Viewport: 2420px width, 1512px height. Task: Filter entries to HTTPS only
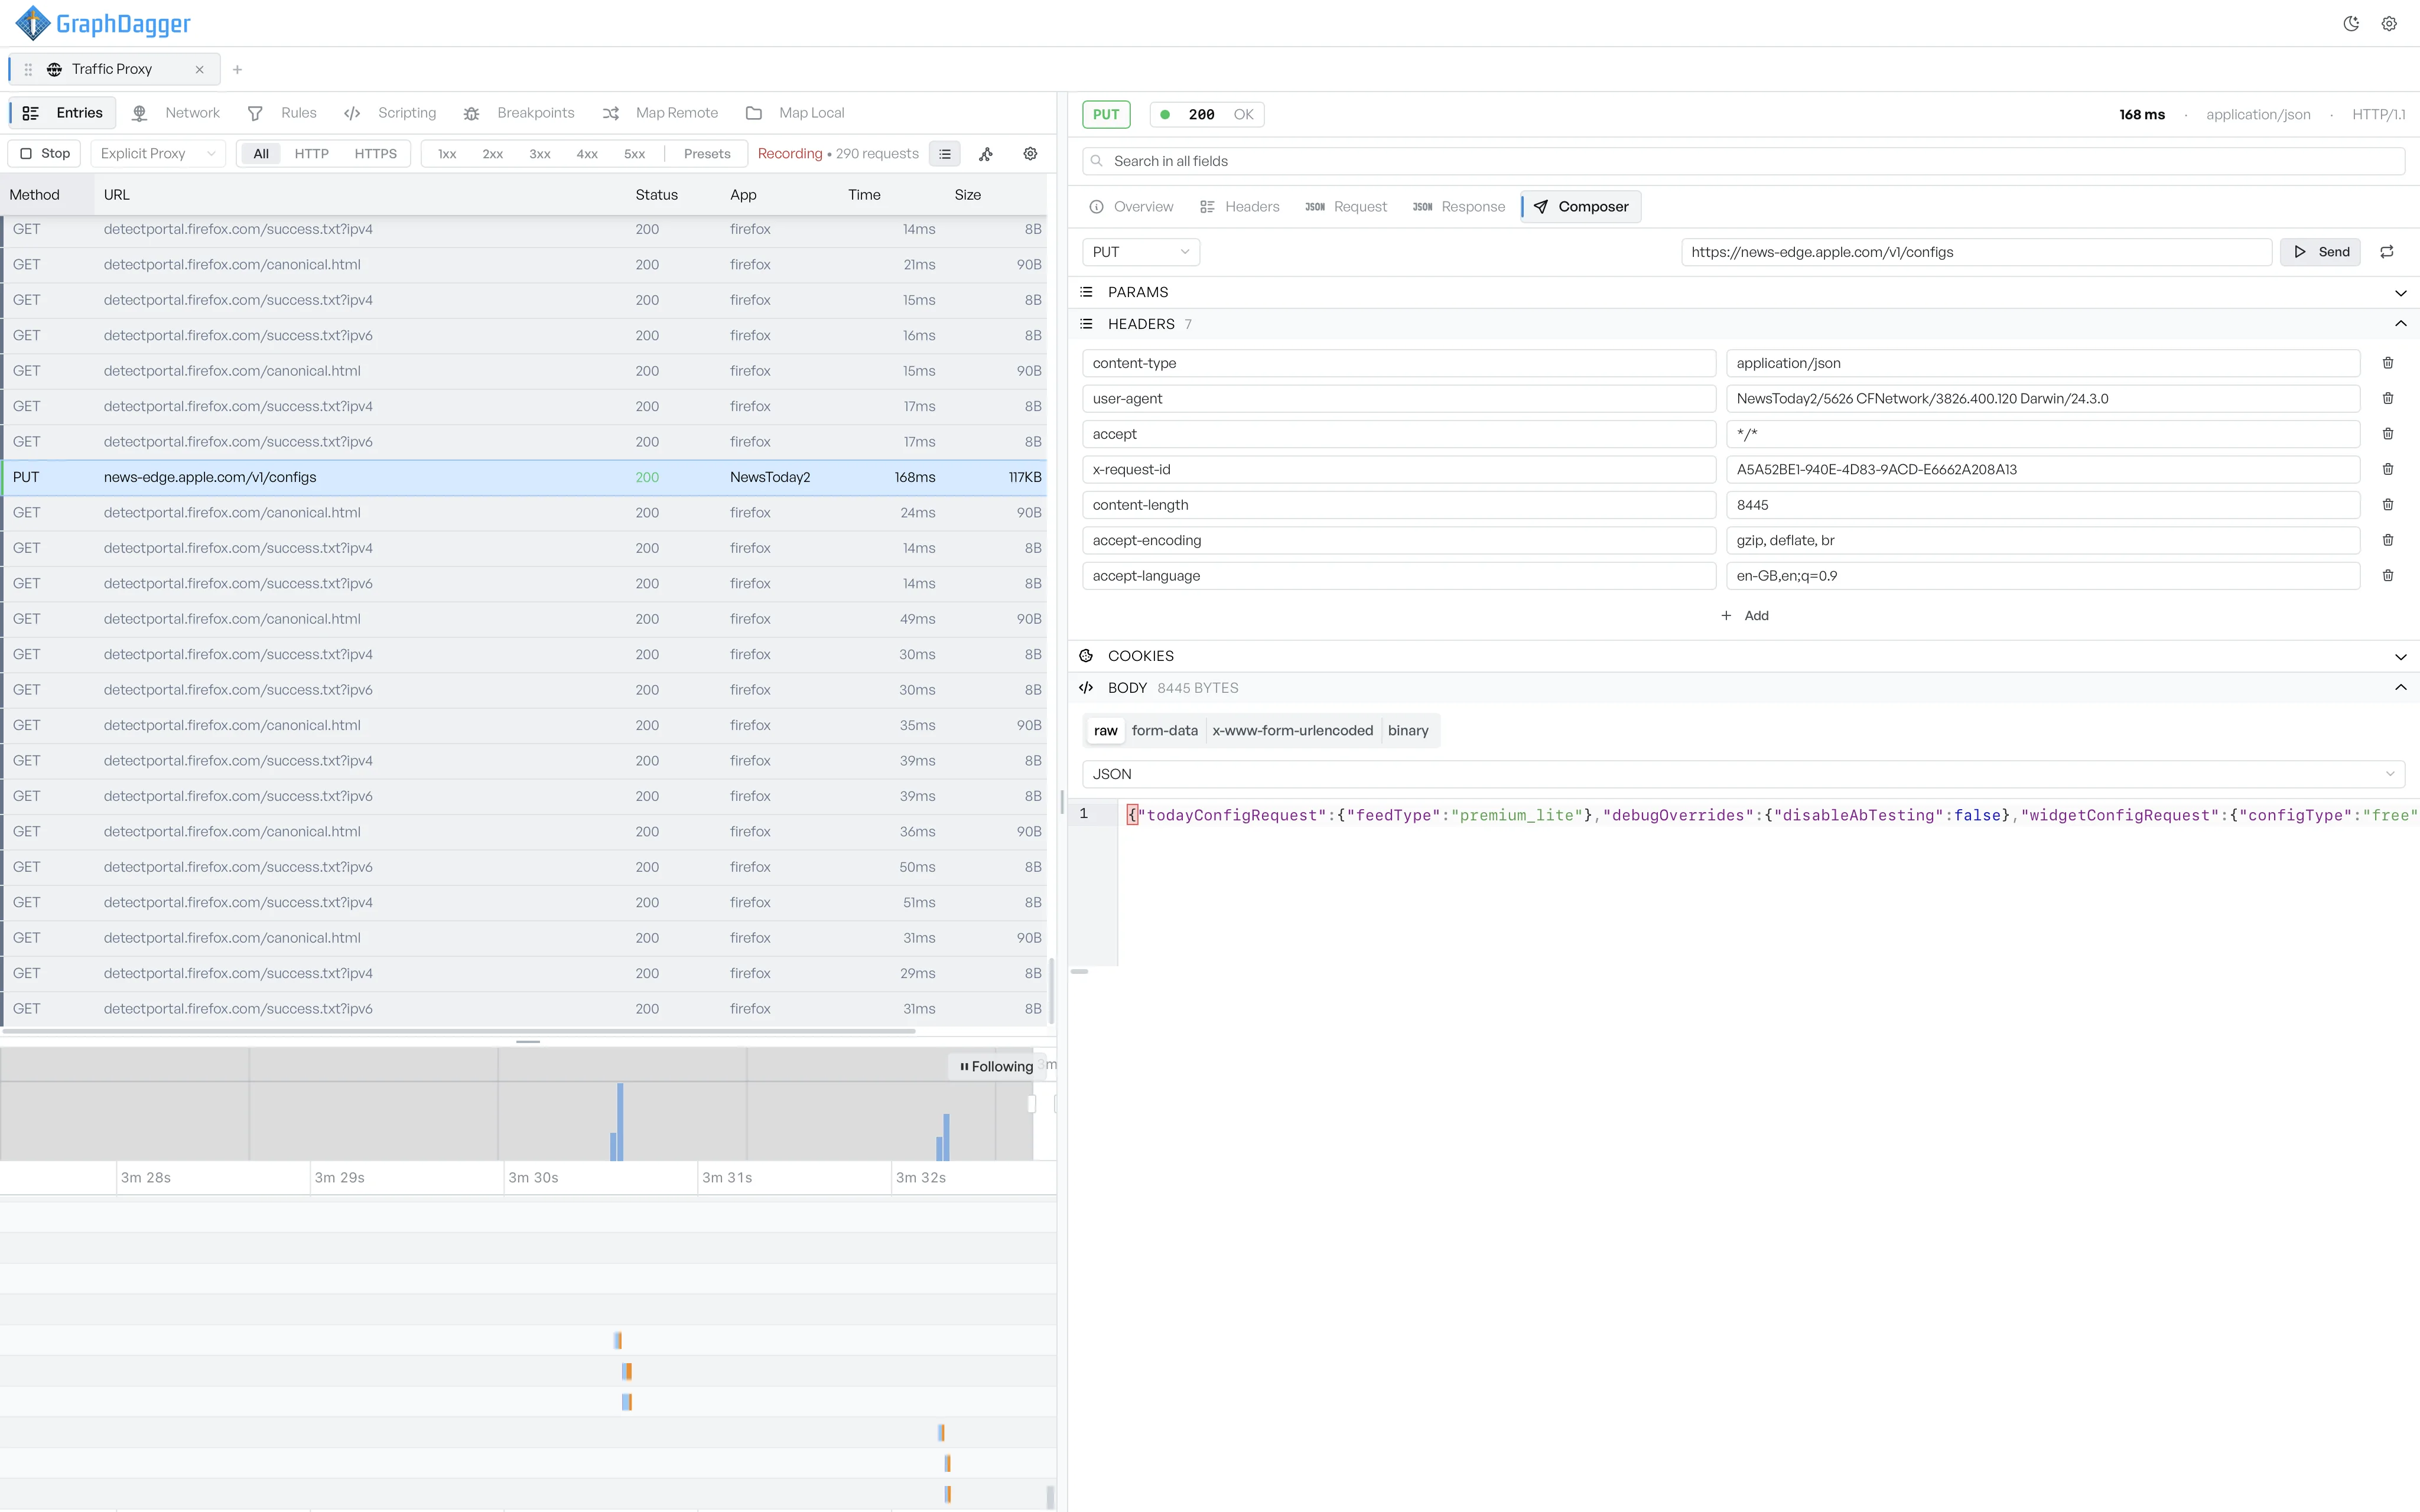(376, 154)
